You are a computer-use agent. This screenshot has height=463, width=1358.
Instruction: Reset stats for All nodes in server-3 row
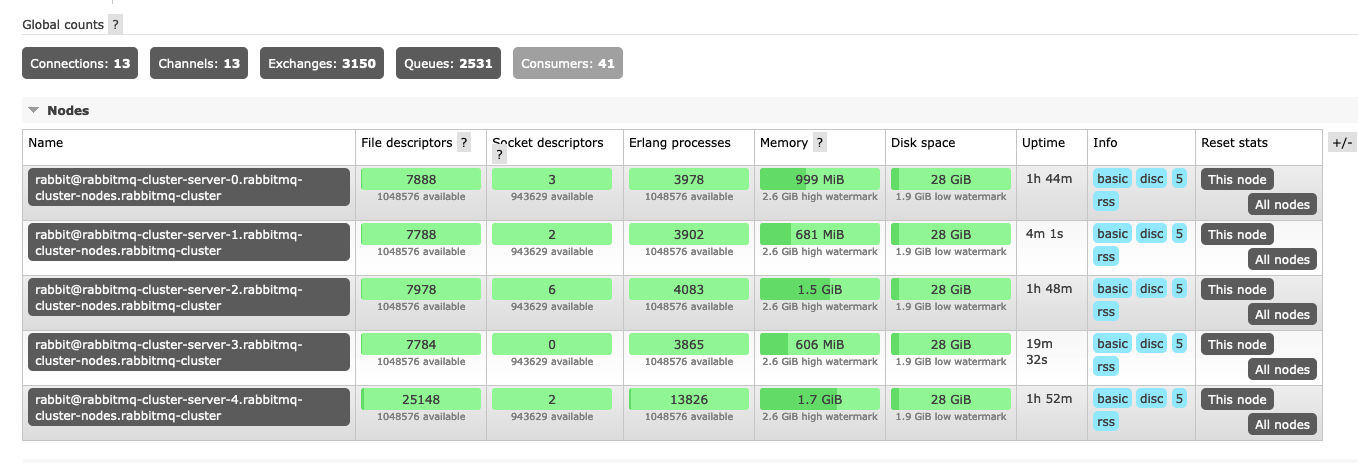[x=1282, y=369]
